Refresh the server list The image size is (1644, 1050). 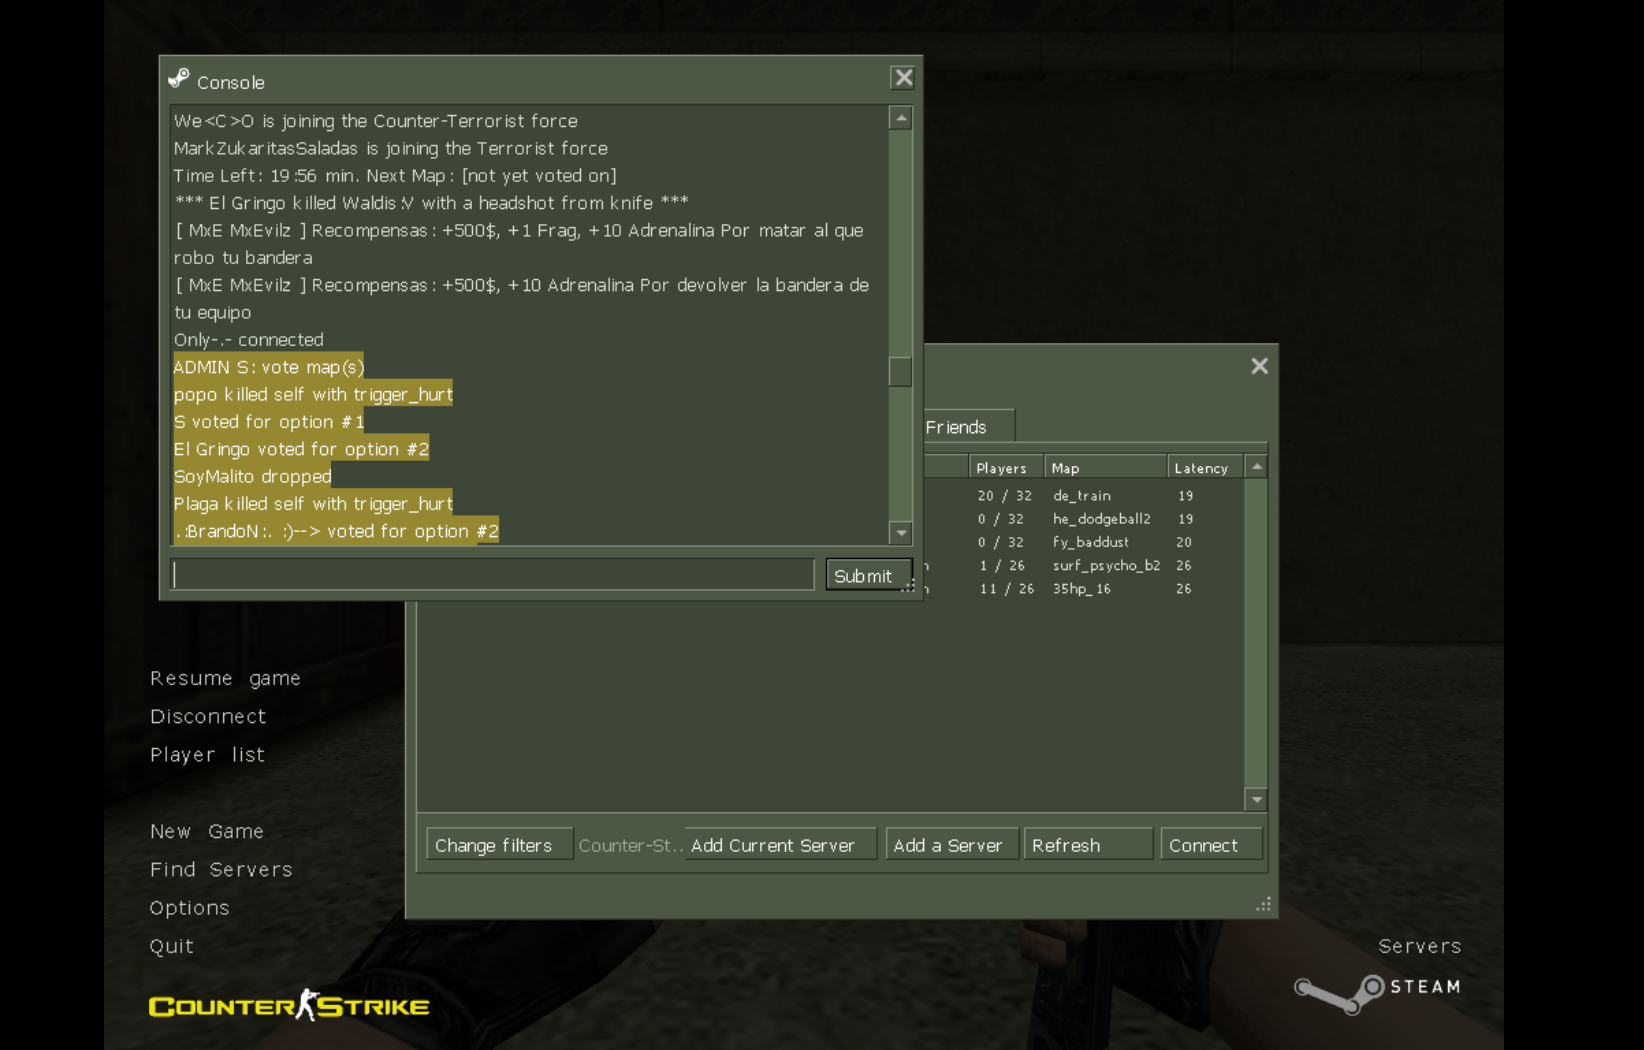1088,845
